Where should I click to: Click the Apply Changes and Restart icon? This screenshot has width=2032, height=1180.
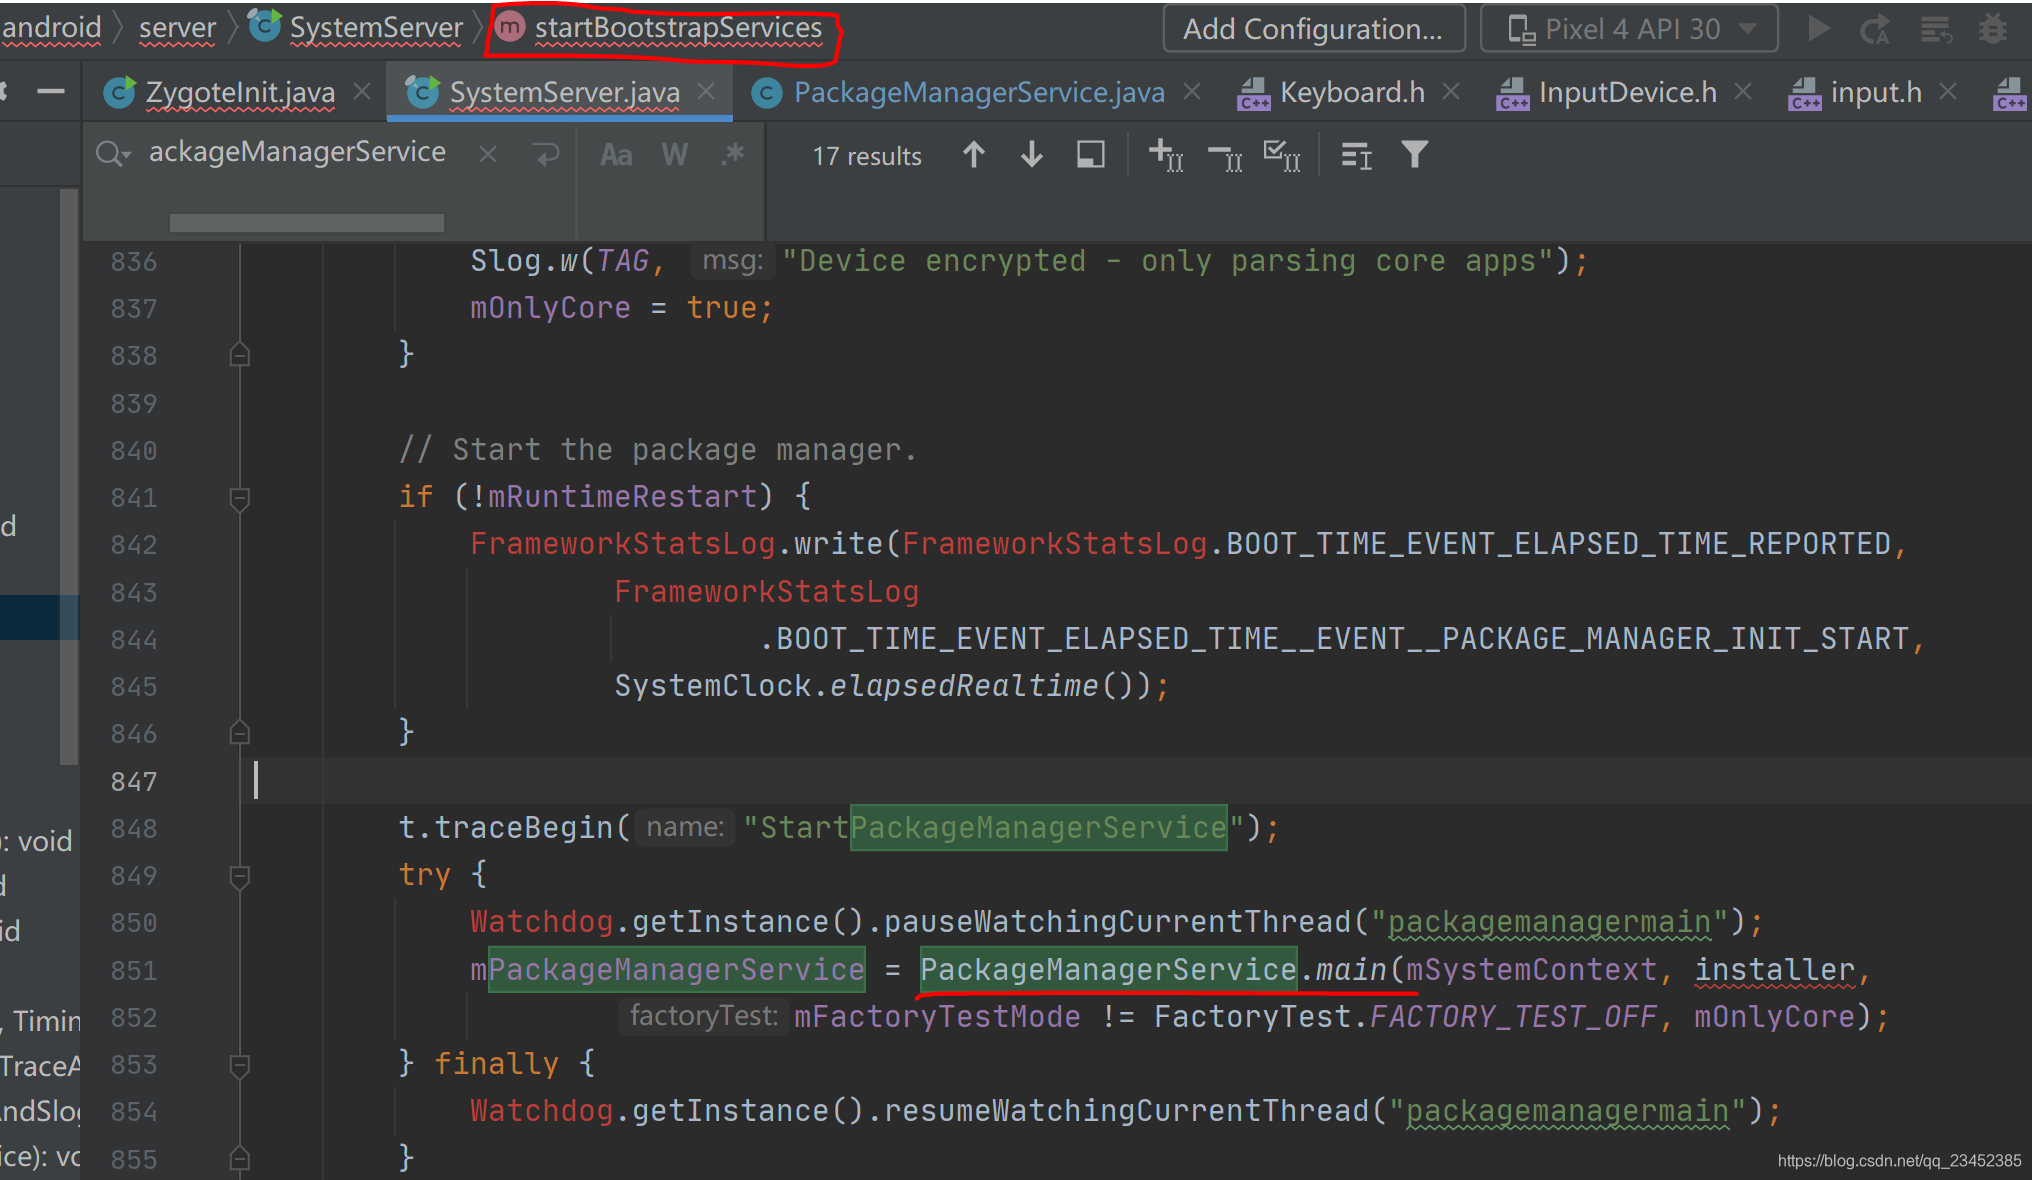pos(1875,30)
